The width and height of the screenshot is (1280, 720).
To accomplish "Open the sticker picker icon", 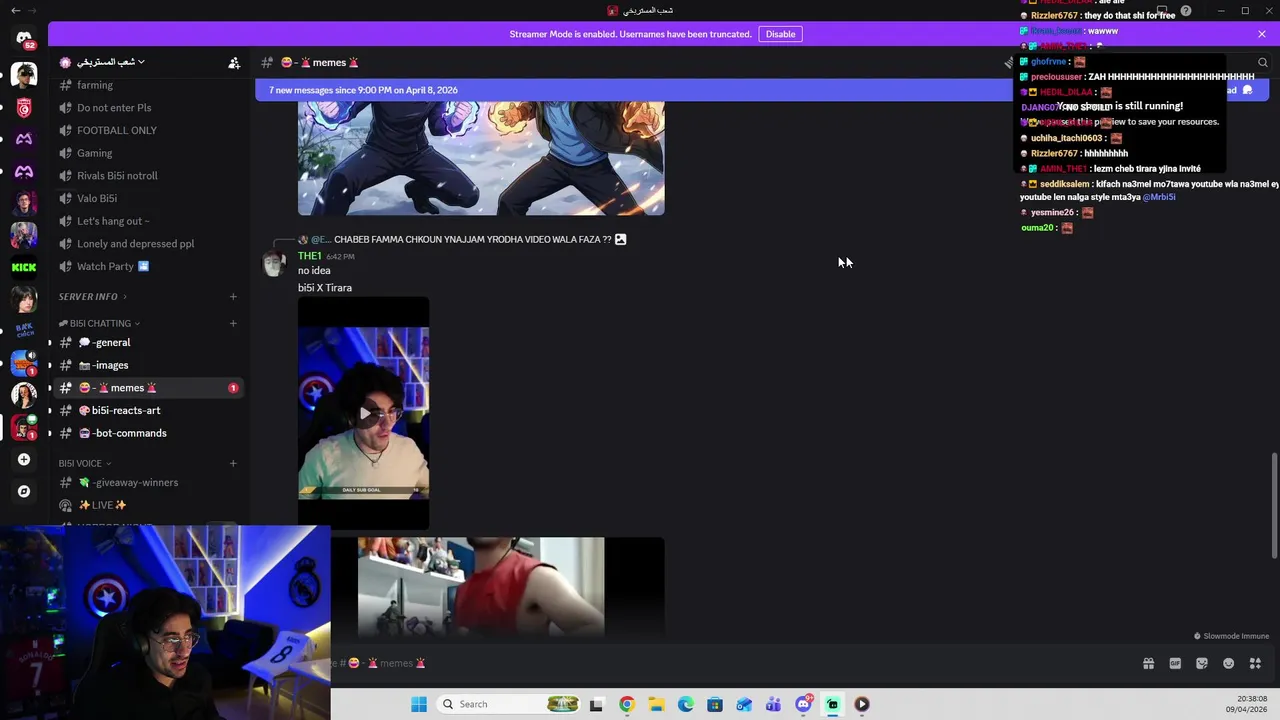I will point(1202,663).
